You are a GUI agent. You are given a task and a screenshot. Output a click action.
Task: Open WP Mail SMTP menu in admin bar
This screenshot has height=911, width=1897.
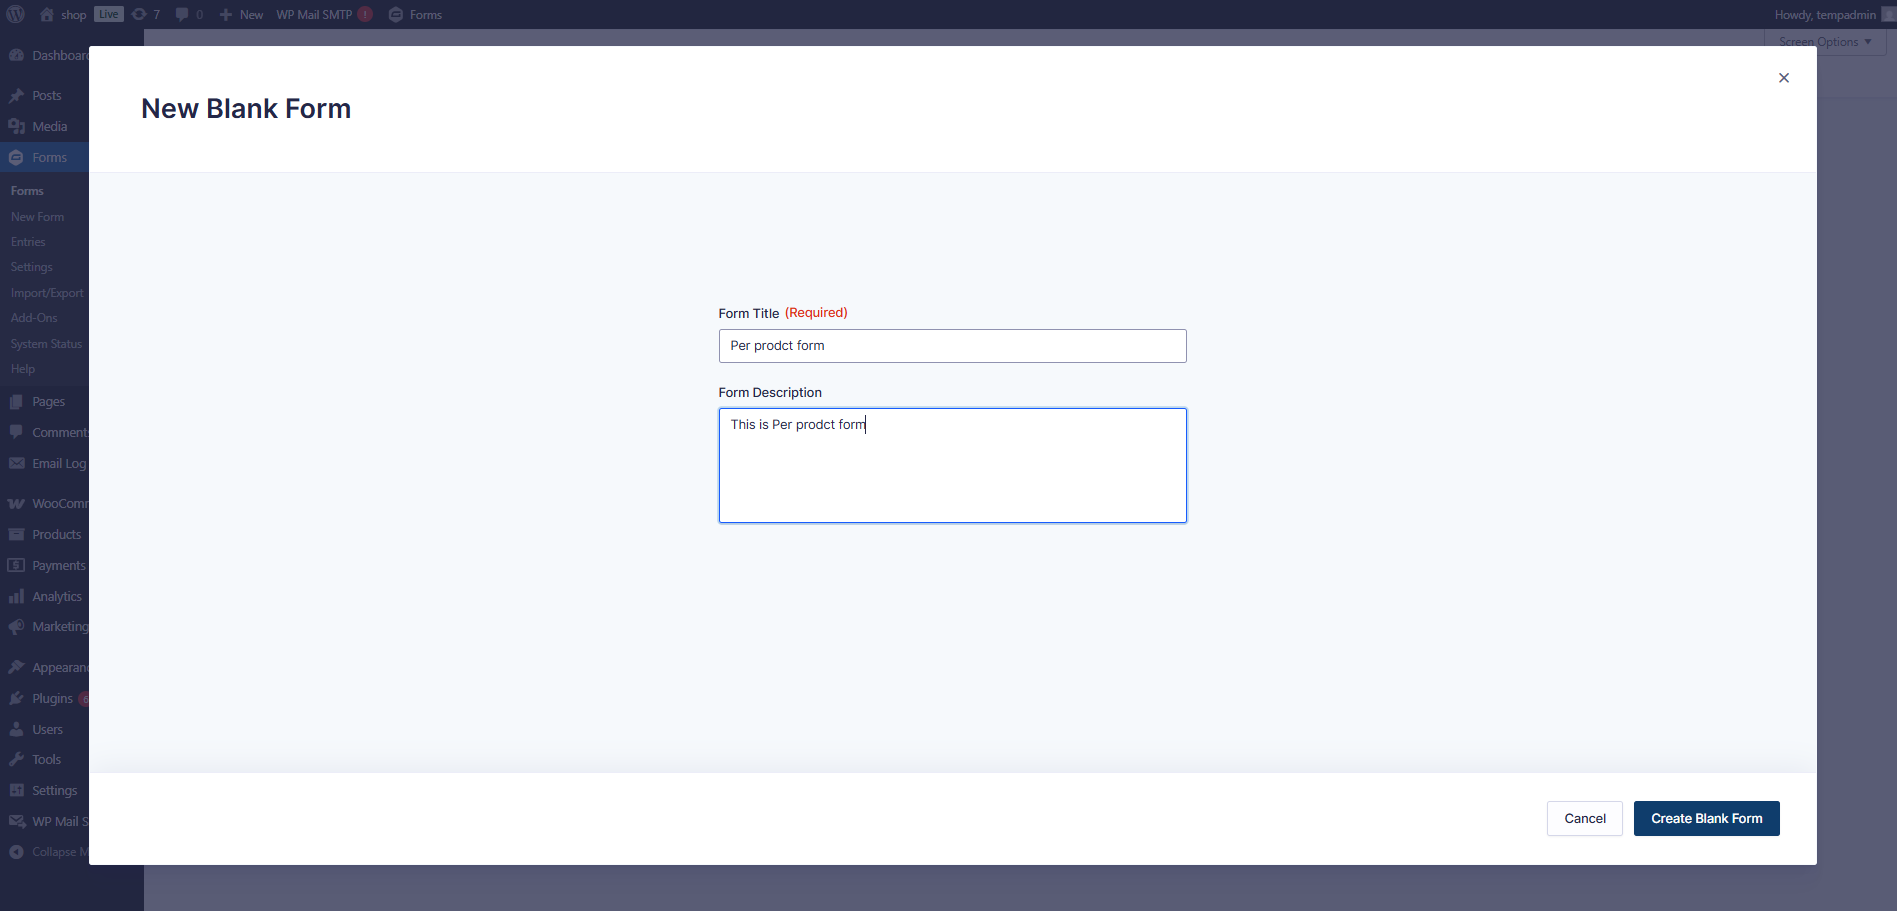tap(314, 14)
